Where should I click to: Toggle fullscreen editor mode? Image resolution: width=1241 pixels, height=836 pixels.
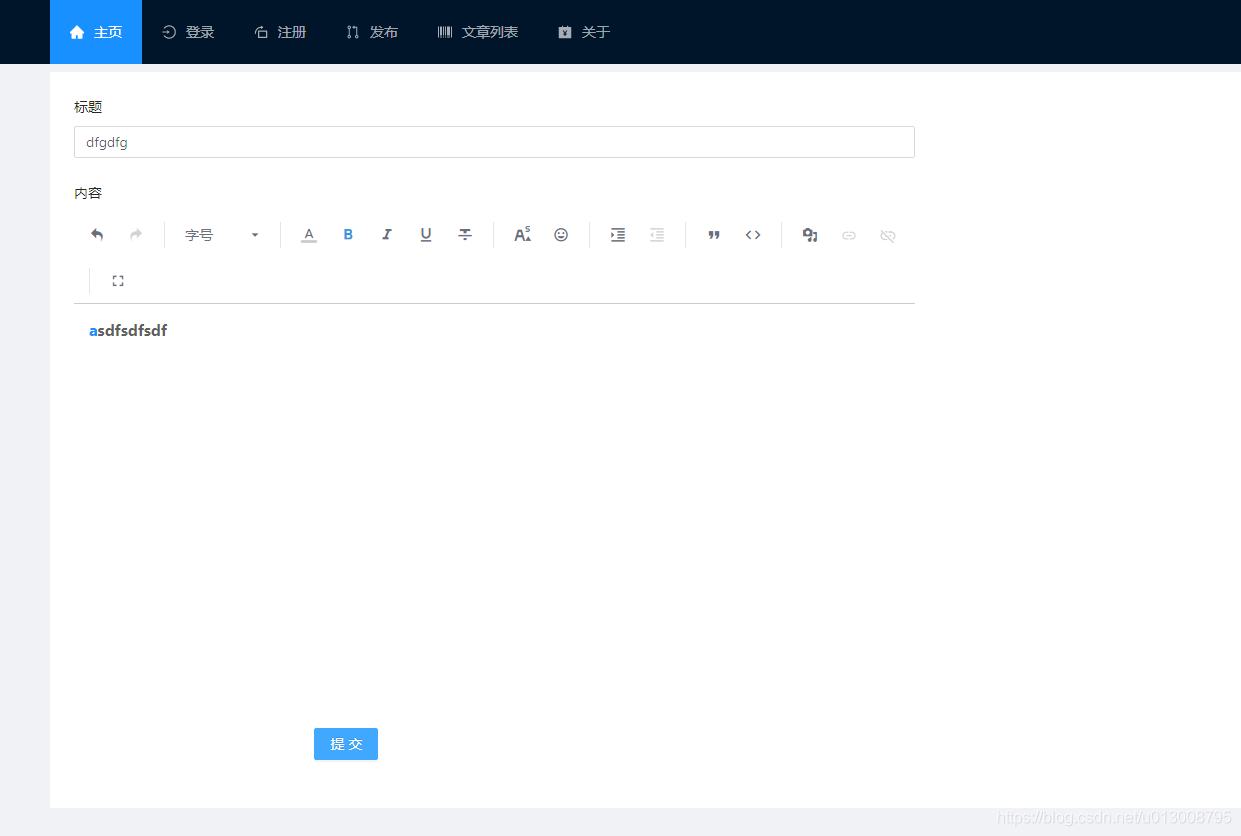pyautogui.click(x=118, y=281)
